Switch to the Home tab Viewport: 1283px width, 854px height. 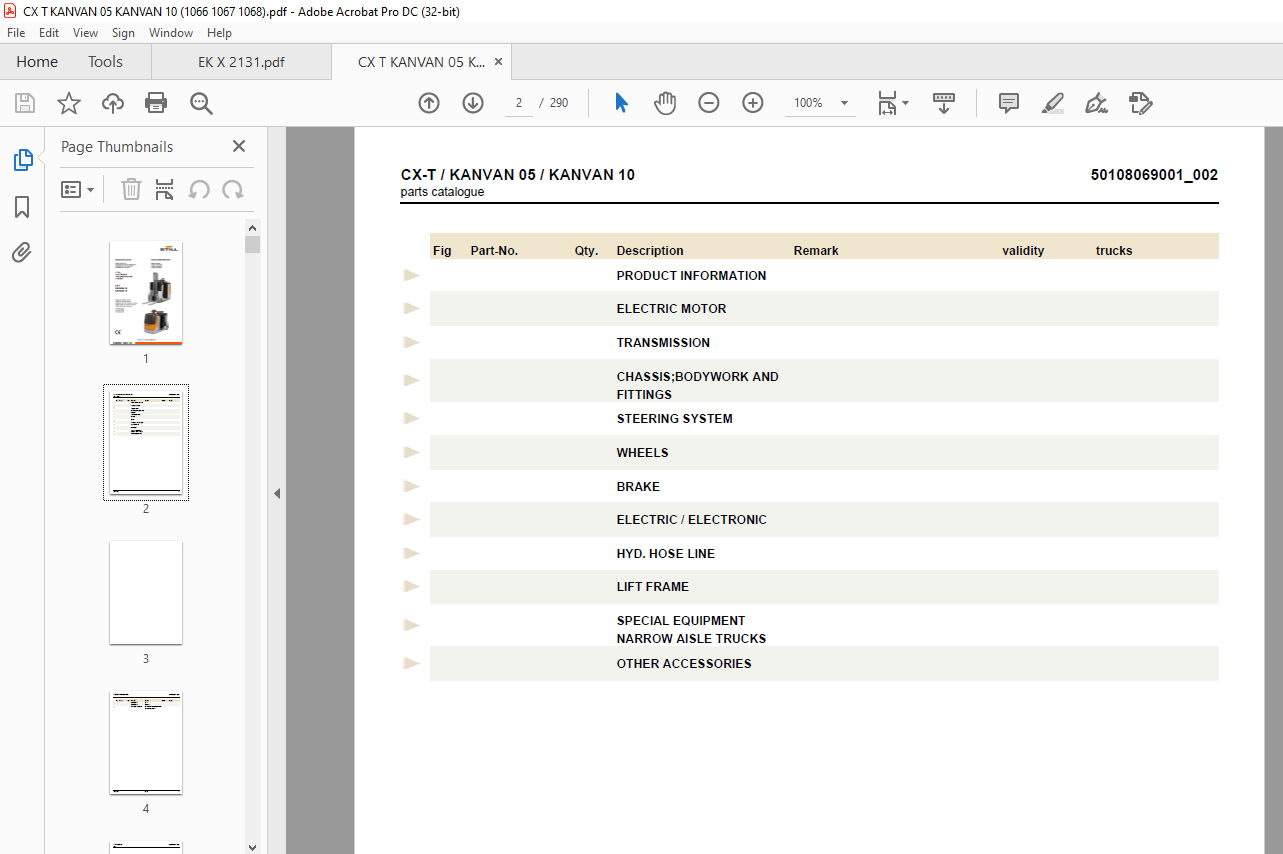[37, 62]
